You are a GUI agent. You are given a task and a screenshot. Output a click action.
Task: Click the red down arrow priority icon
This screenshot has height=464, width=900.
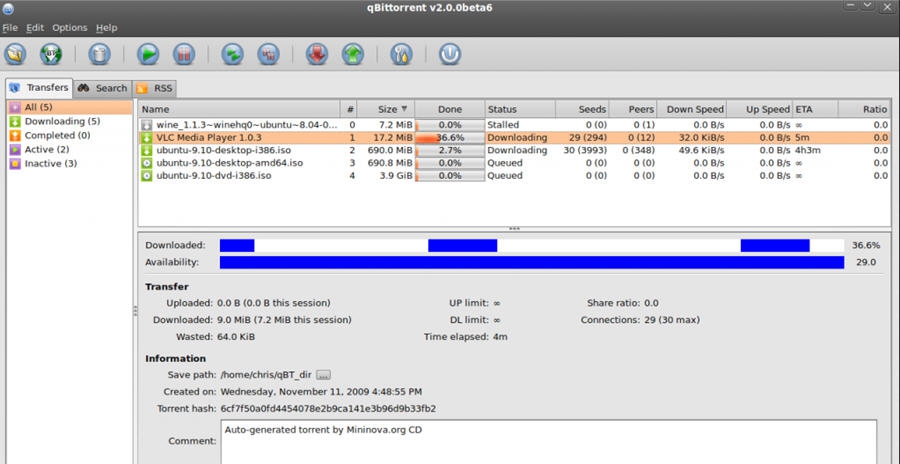[317, 53]
